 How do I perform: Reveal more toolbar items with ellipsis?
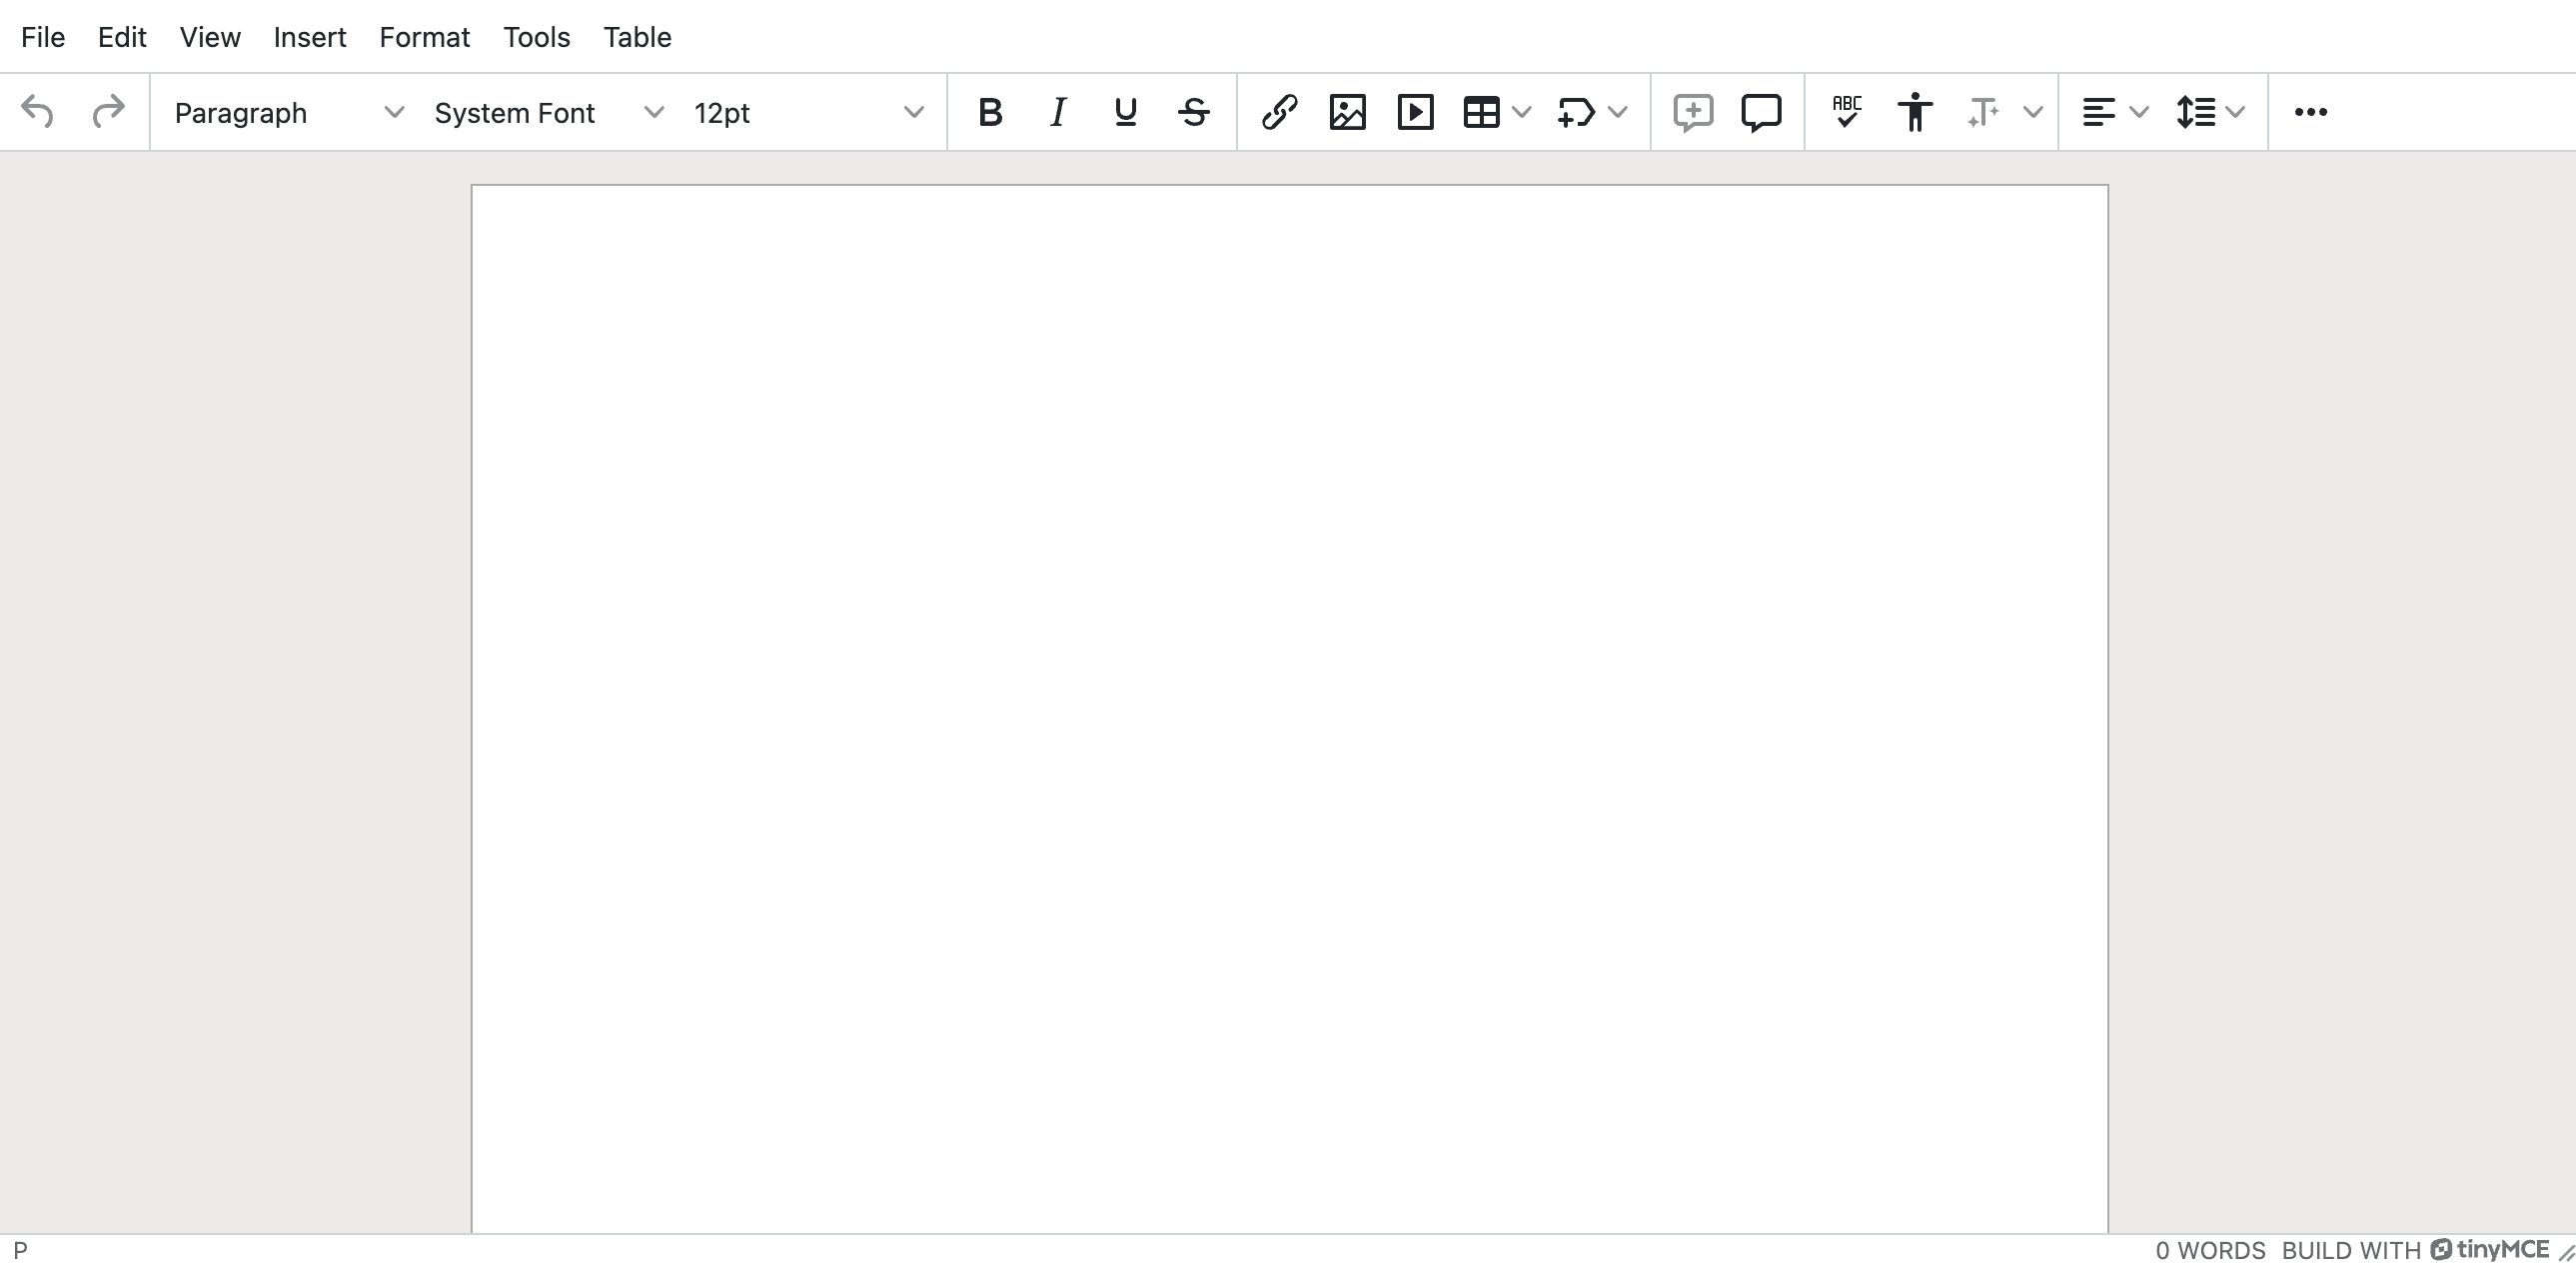click(2311, 112)
